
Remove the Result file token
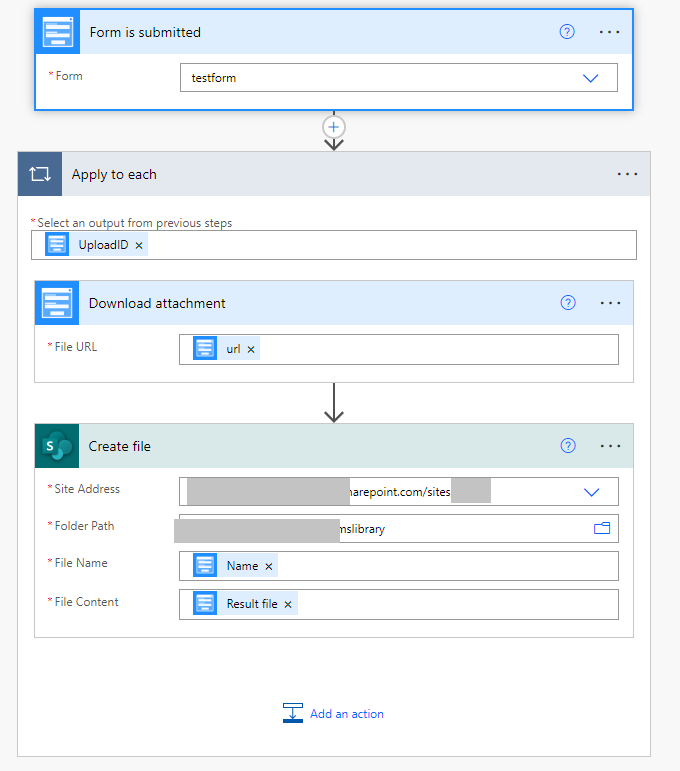288,604
